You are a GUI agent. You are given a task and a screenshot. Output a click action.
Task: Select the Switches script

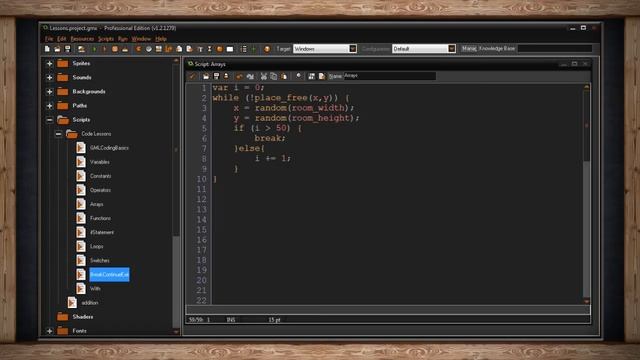[x=100, y=260]
